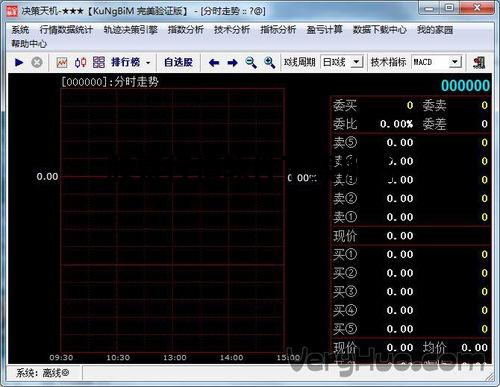Maximize the 决策天机 window

[x=450, y=8]
